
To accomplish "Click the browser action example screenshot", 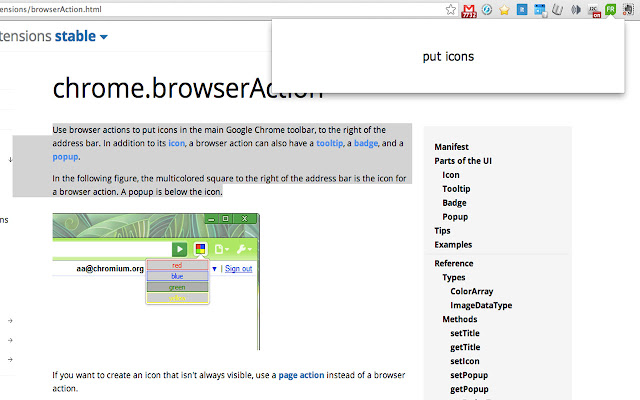I will pos(156,281).
